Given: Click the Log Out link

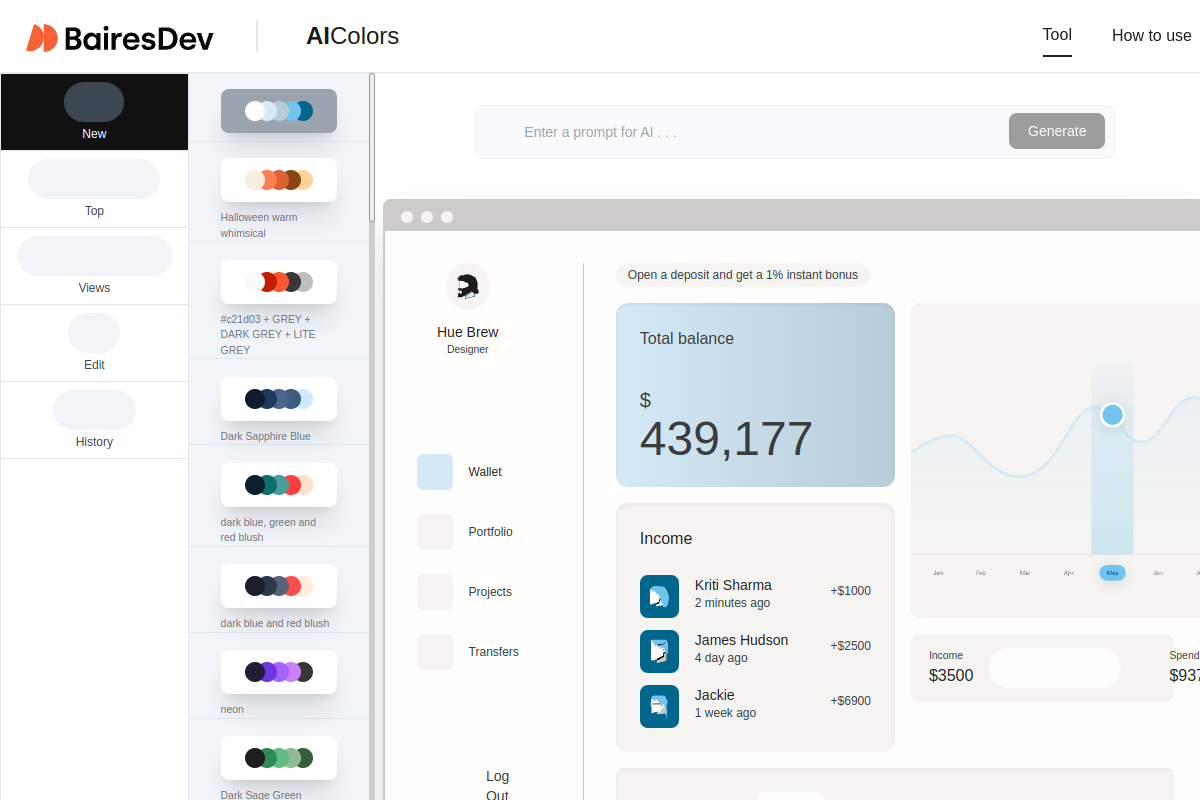Looking at the screenshot, I should (x=497, y=785).
